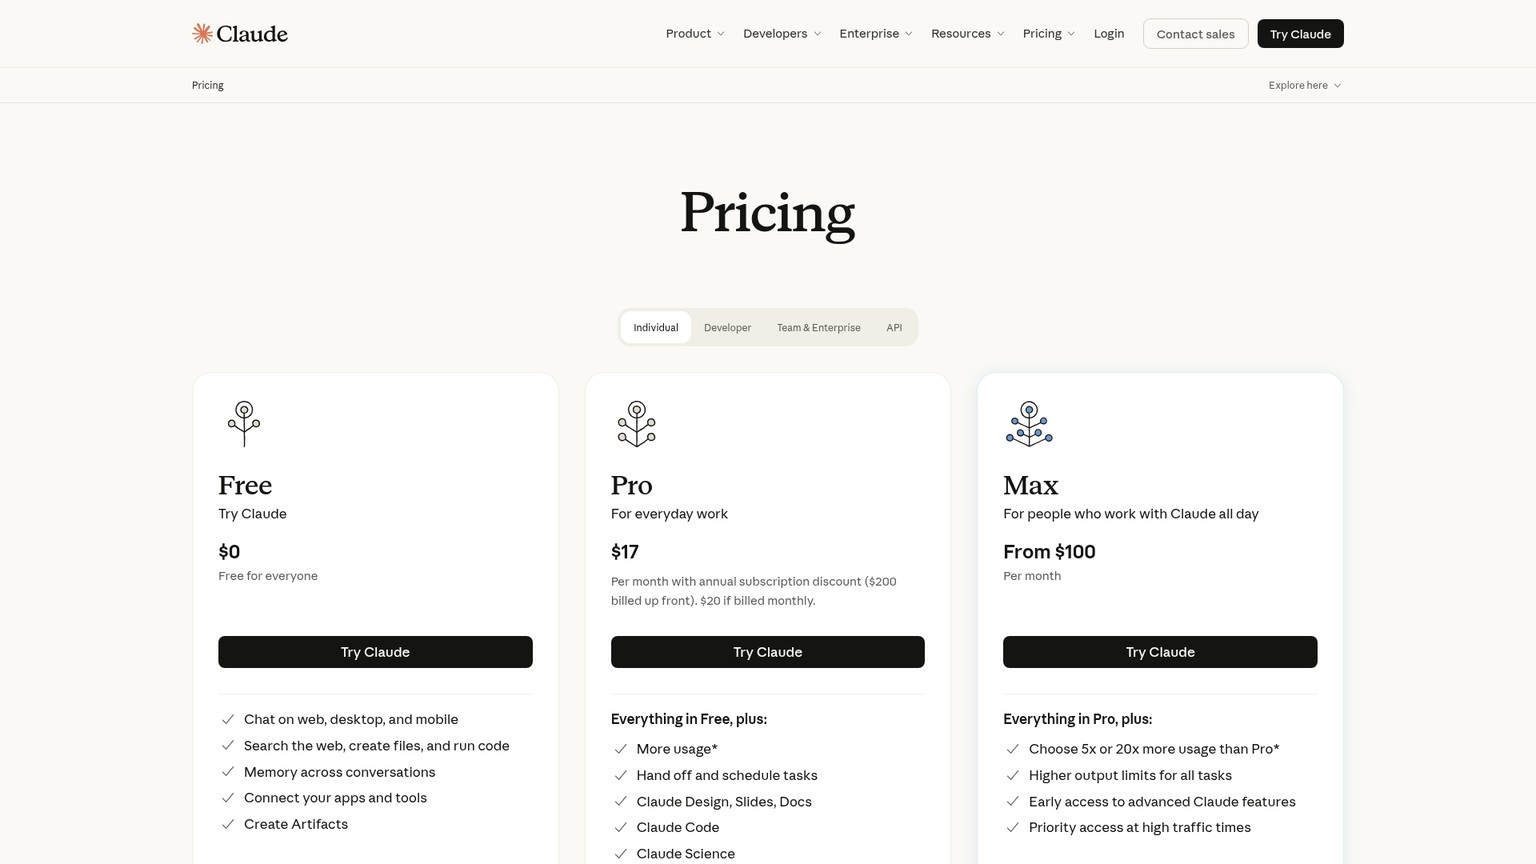Click checkmark beside Priority access feature
Viewport: 1536px width, 864px height.
[1012, 828]
